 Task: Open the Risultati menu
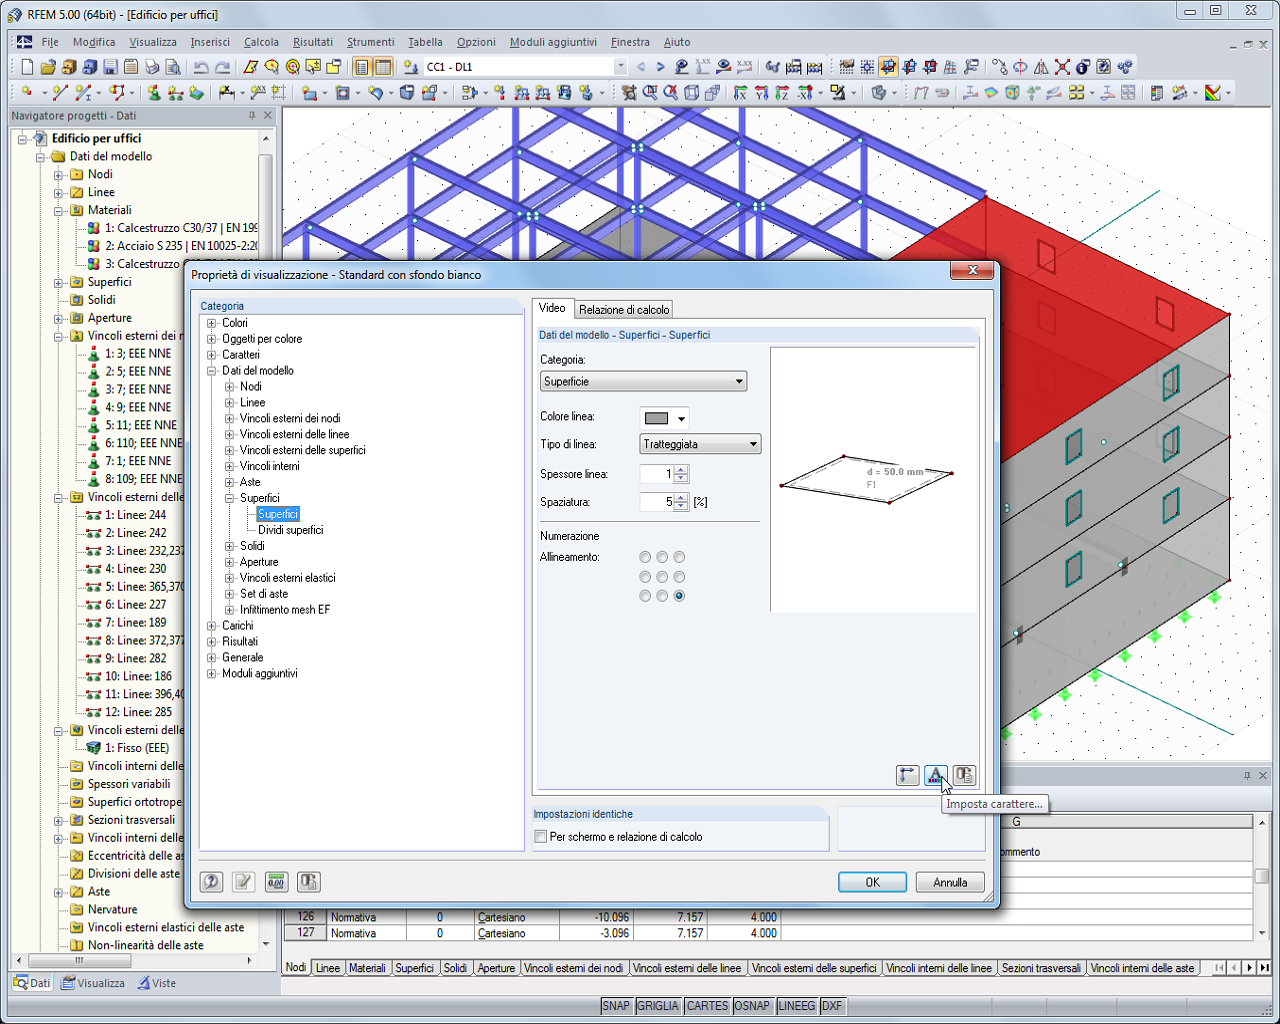coord(313,42)
